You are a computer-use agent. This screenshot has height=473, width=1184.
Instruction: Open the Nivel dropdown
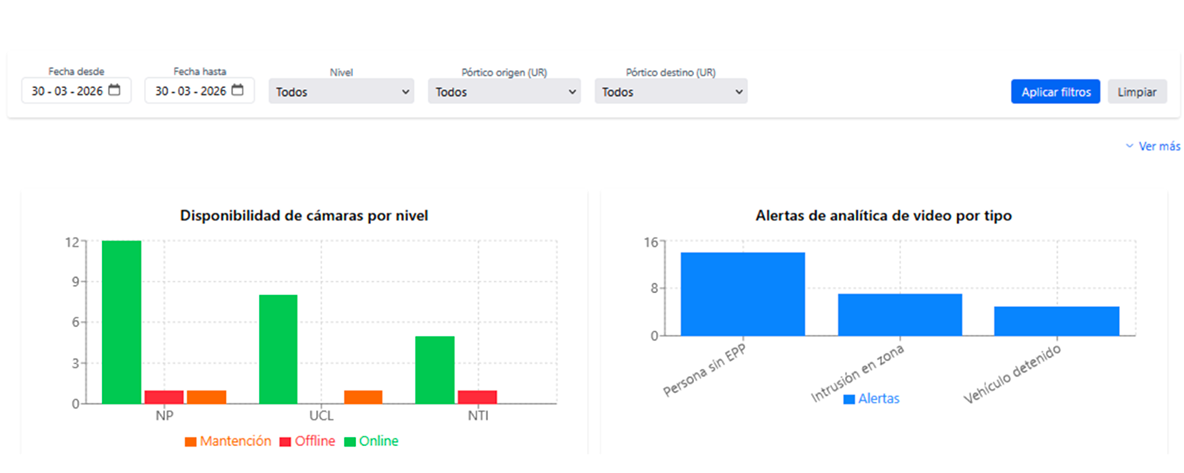point(341,91)
